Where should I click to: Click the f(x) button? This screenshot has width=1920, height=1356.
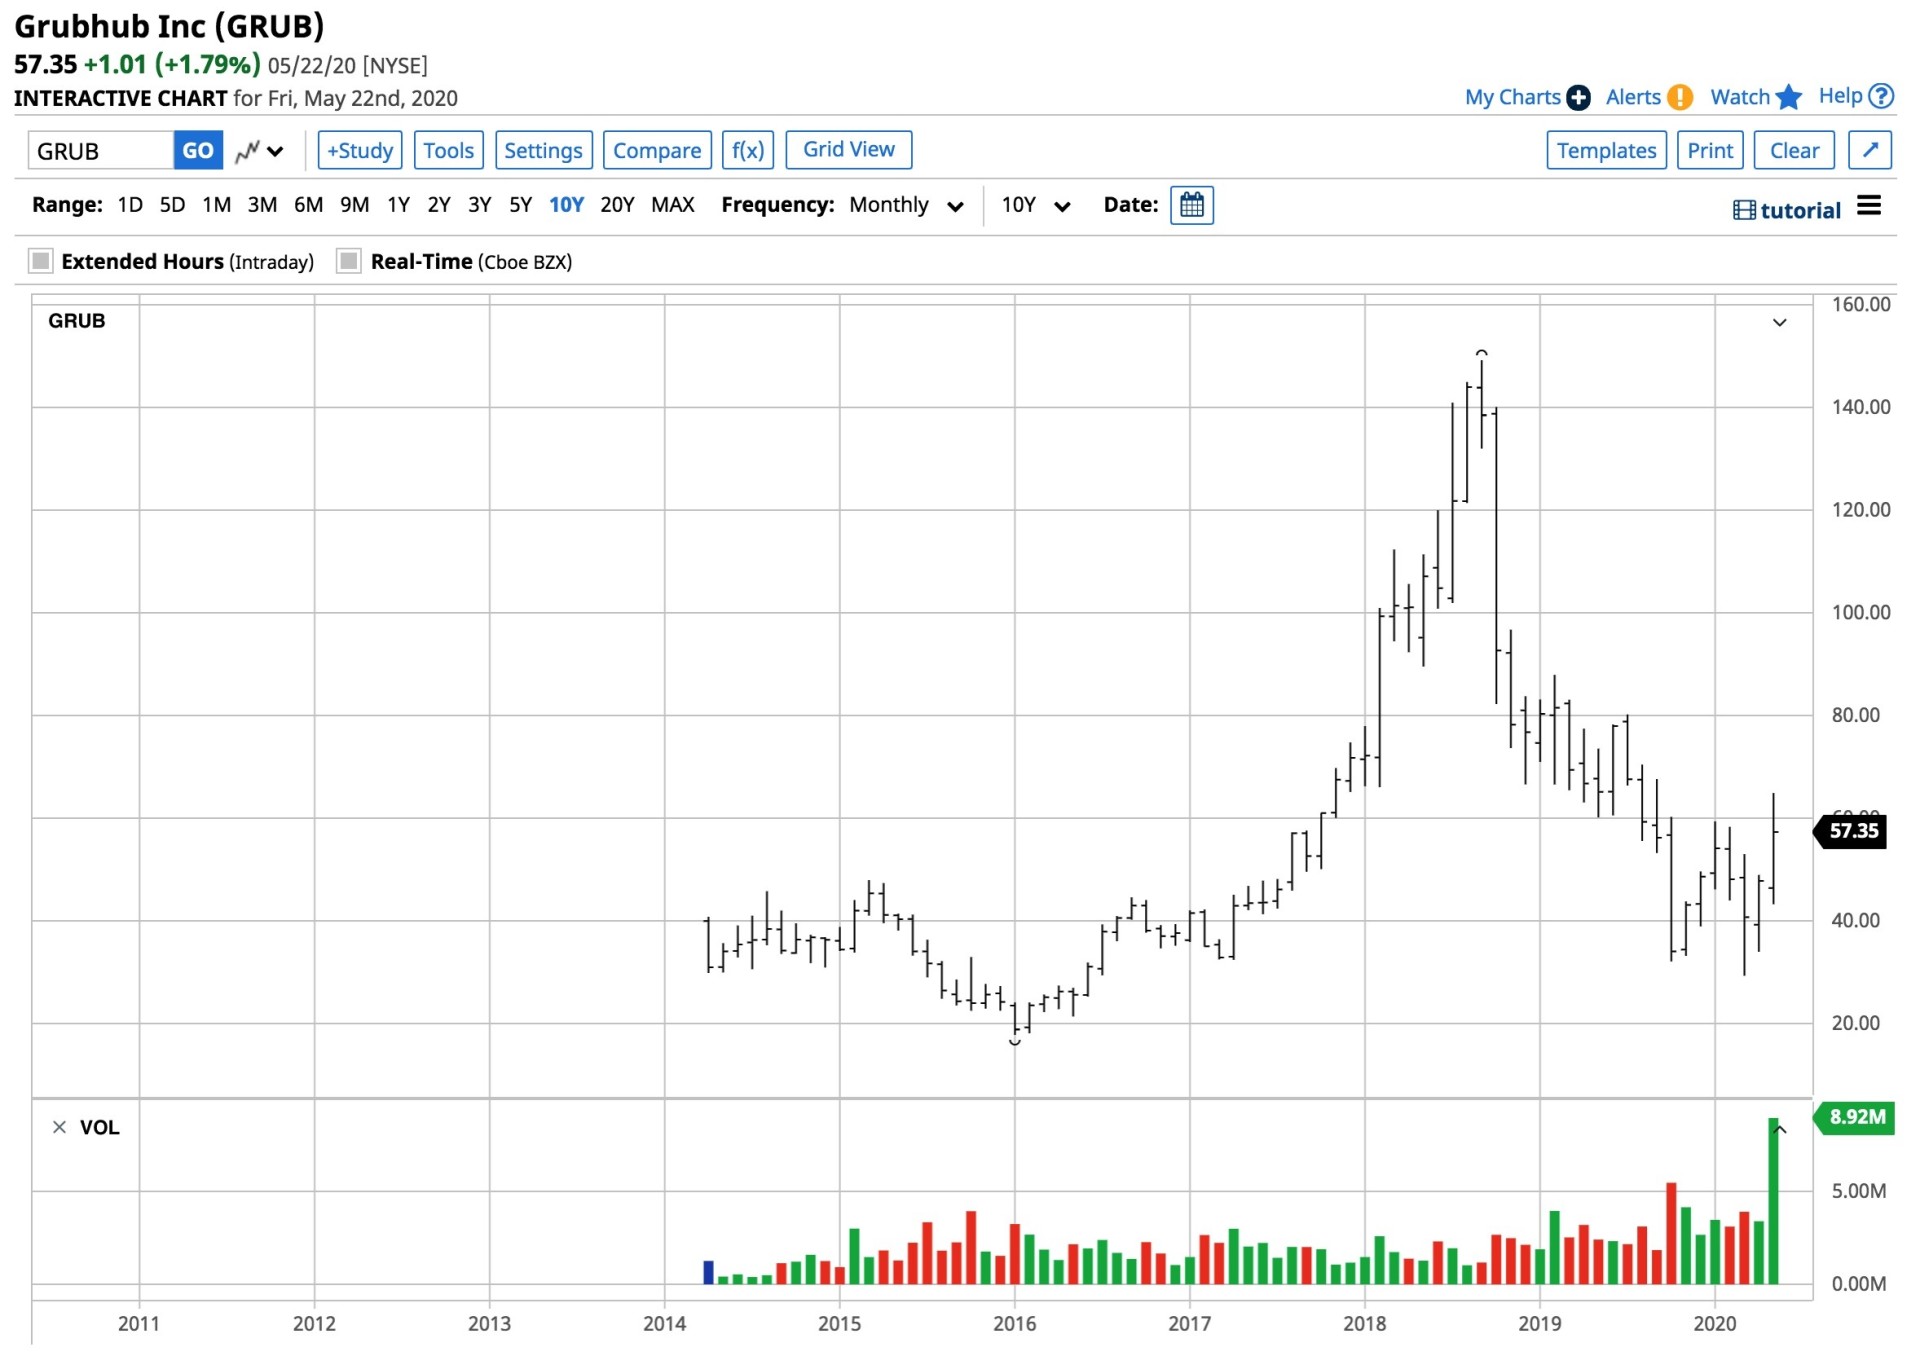(748, 151)
